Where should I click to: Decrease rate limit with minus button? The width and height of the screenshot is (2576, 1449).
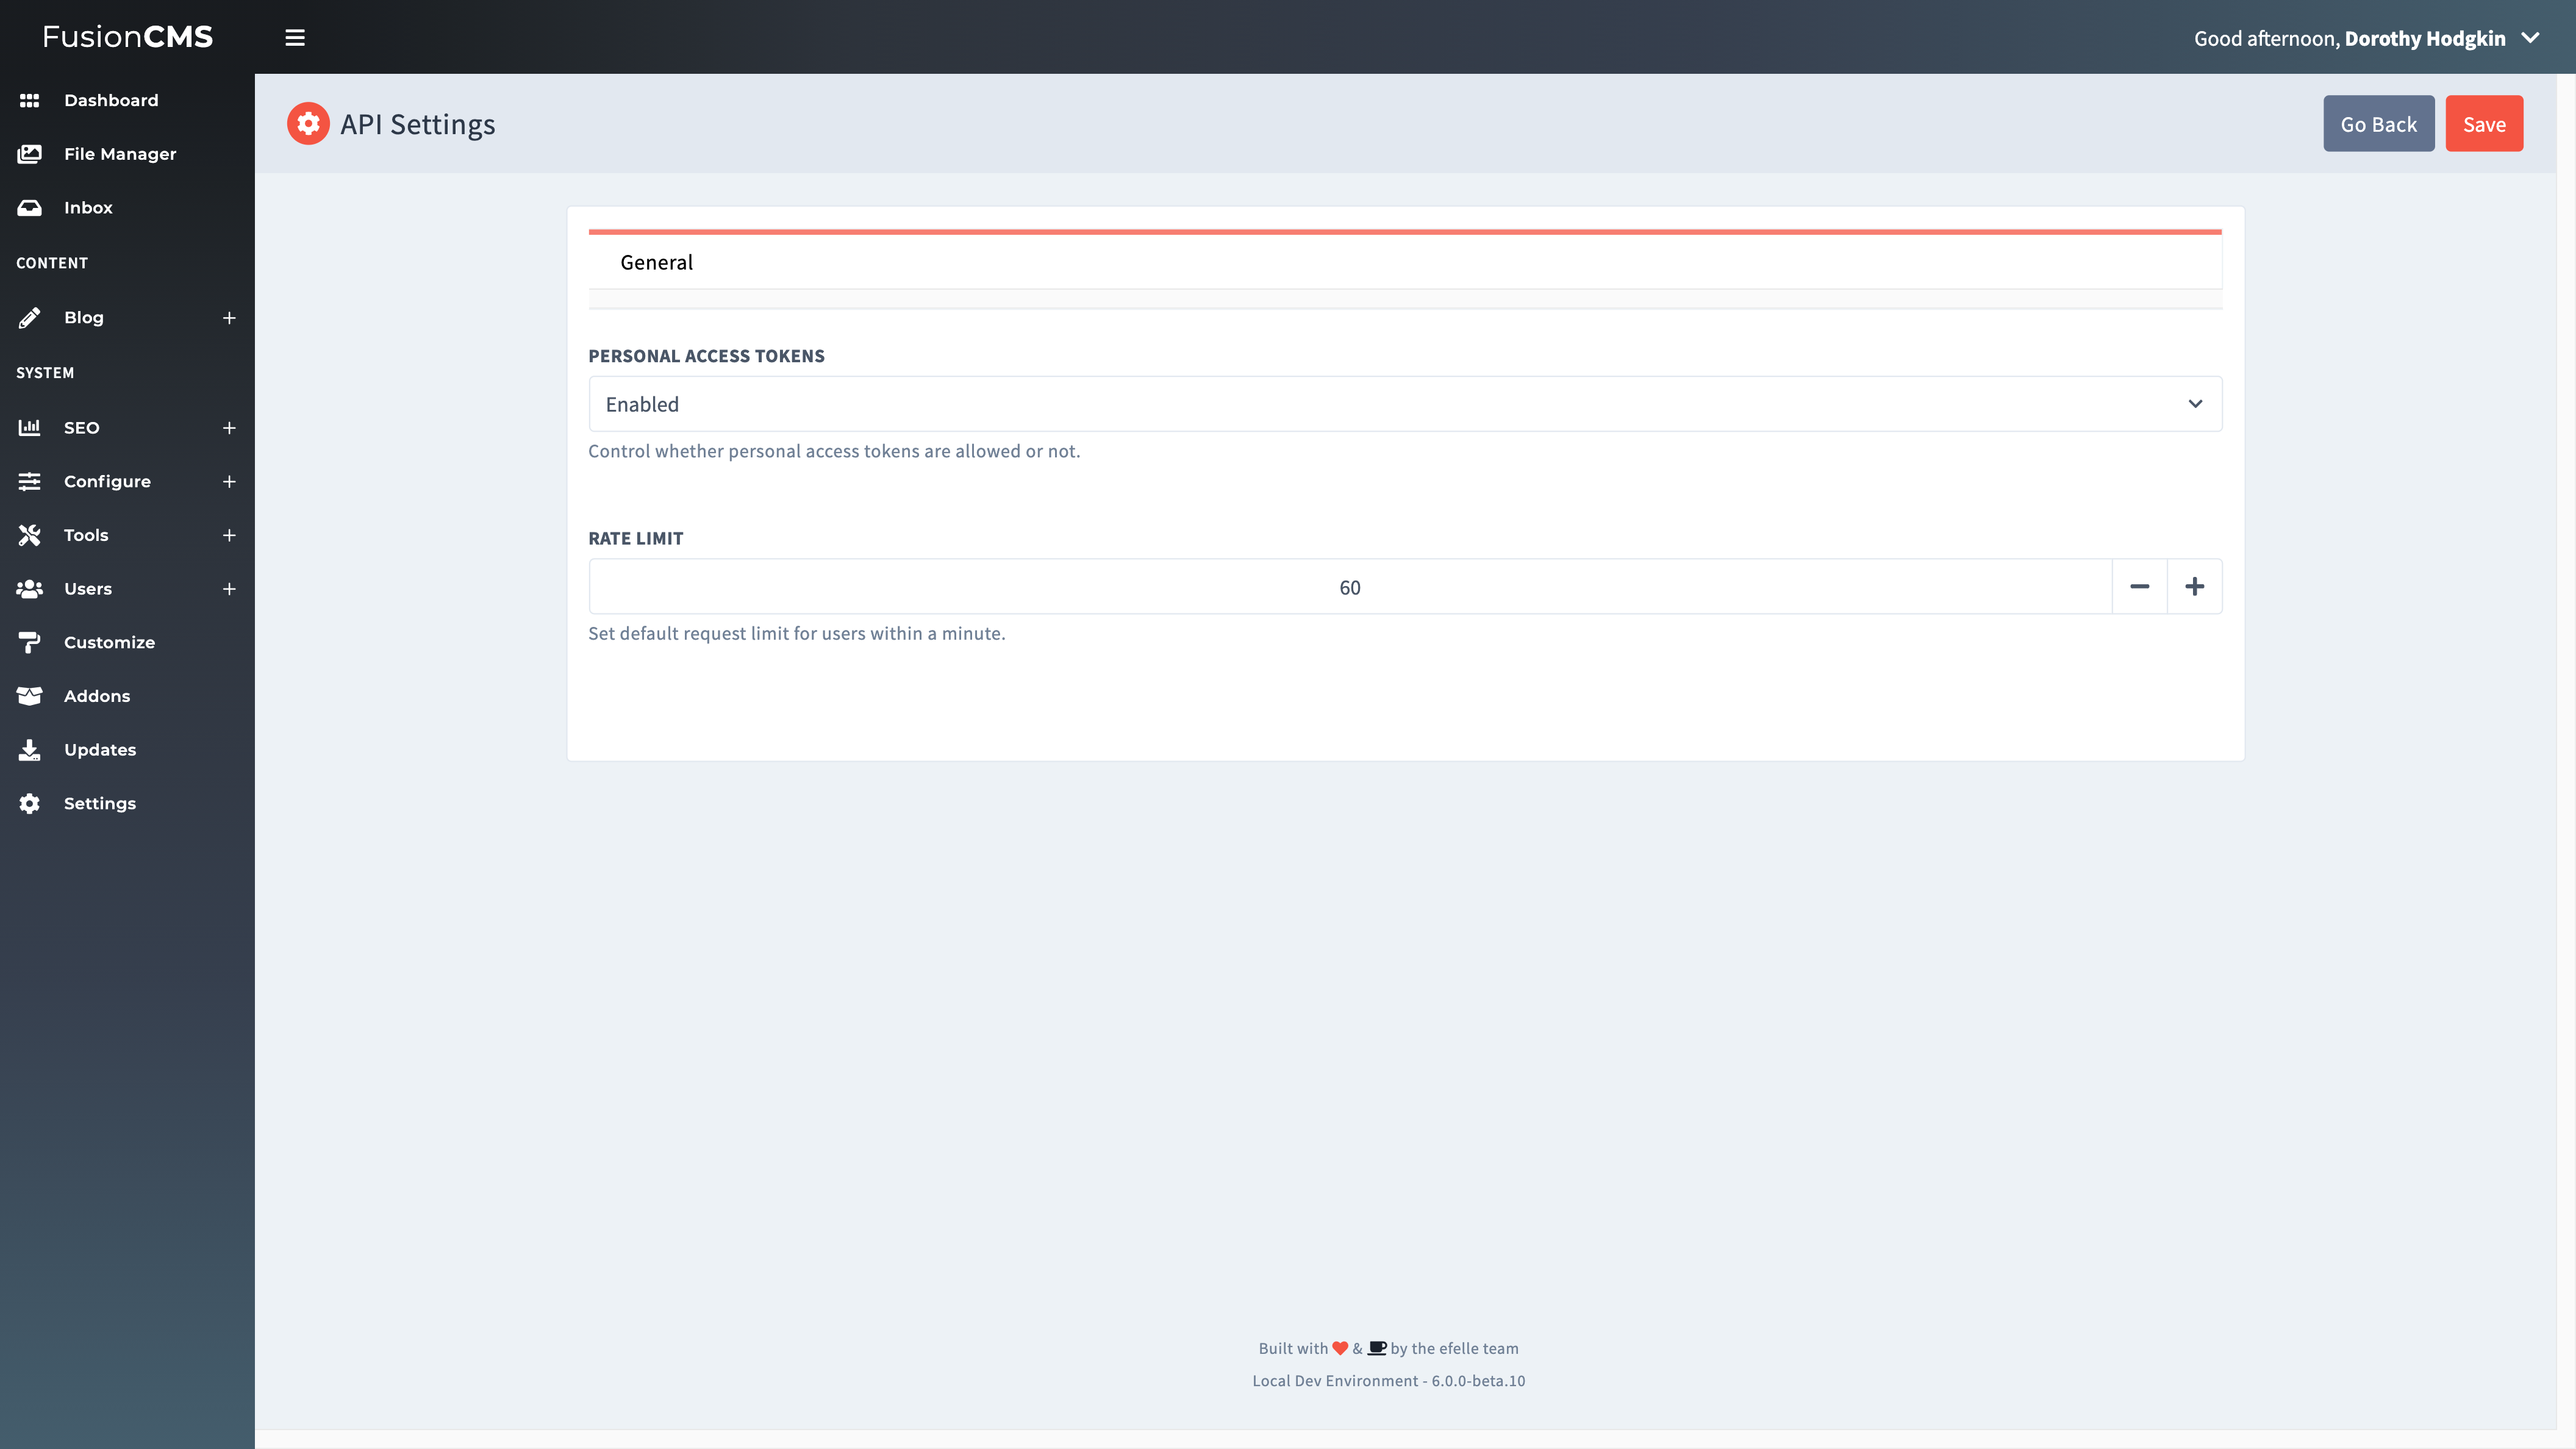point(2139,587)
